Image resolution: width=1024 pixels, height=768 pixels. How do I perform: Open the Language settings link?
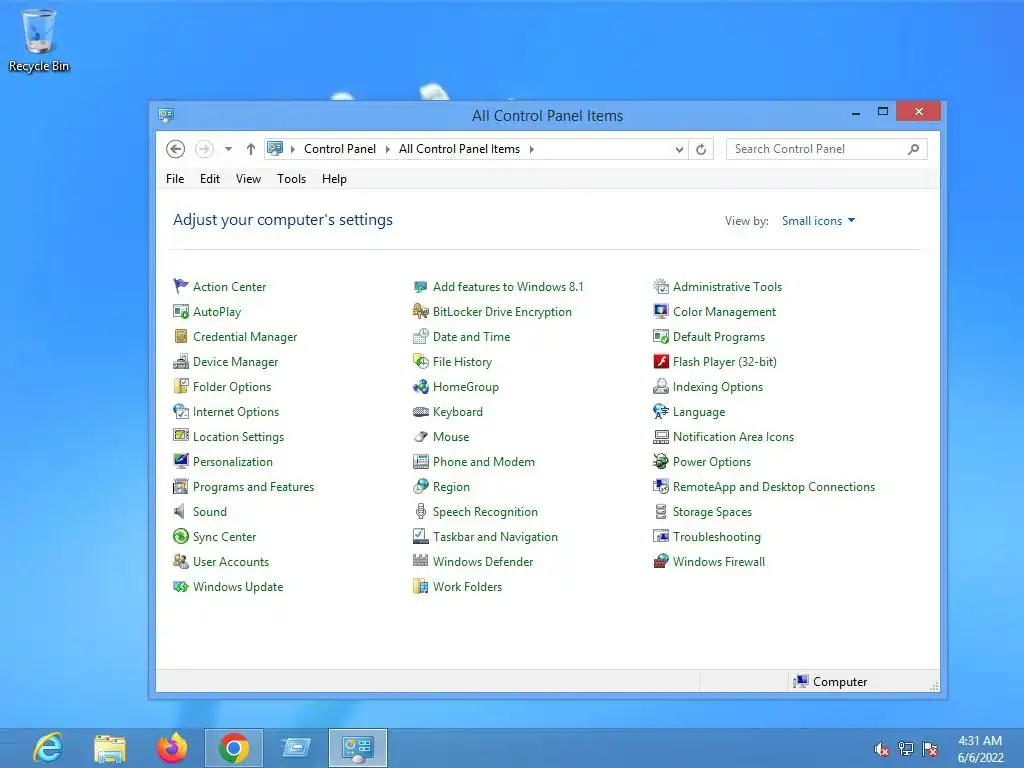coord(699,412)
